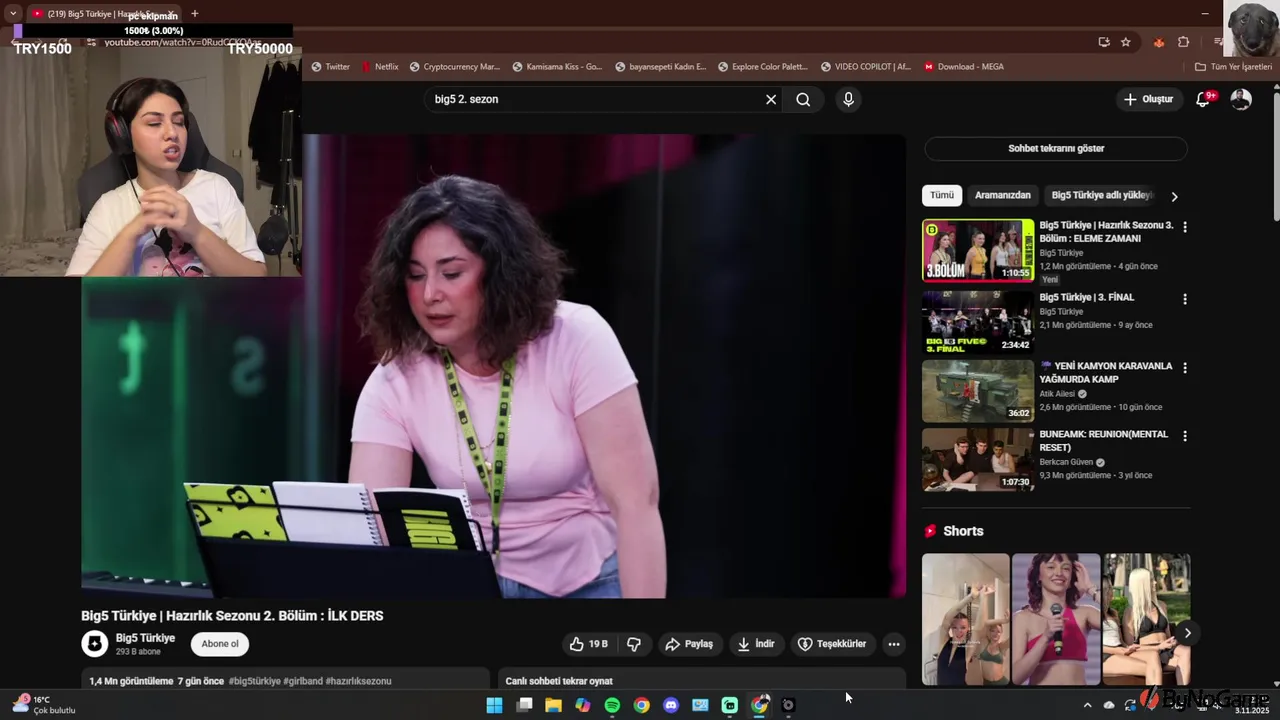This screenshot has height=720, width=1280.
Task: Click the install app icon in address bar
Action: [x=1104, y=42]
